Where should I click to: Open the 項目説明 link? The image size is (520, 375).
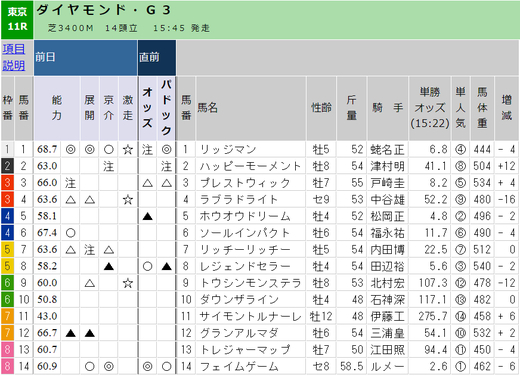point(14,57)
